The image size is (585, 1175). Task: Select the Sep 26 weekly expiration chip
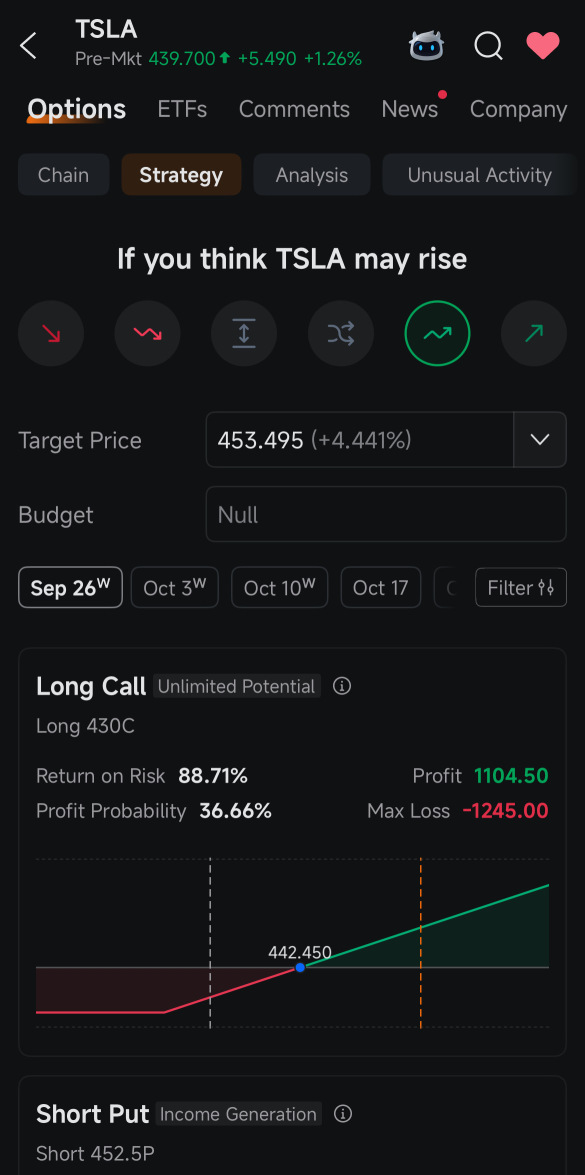click(x=69, y=587)
